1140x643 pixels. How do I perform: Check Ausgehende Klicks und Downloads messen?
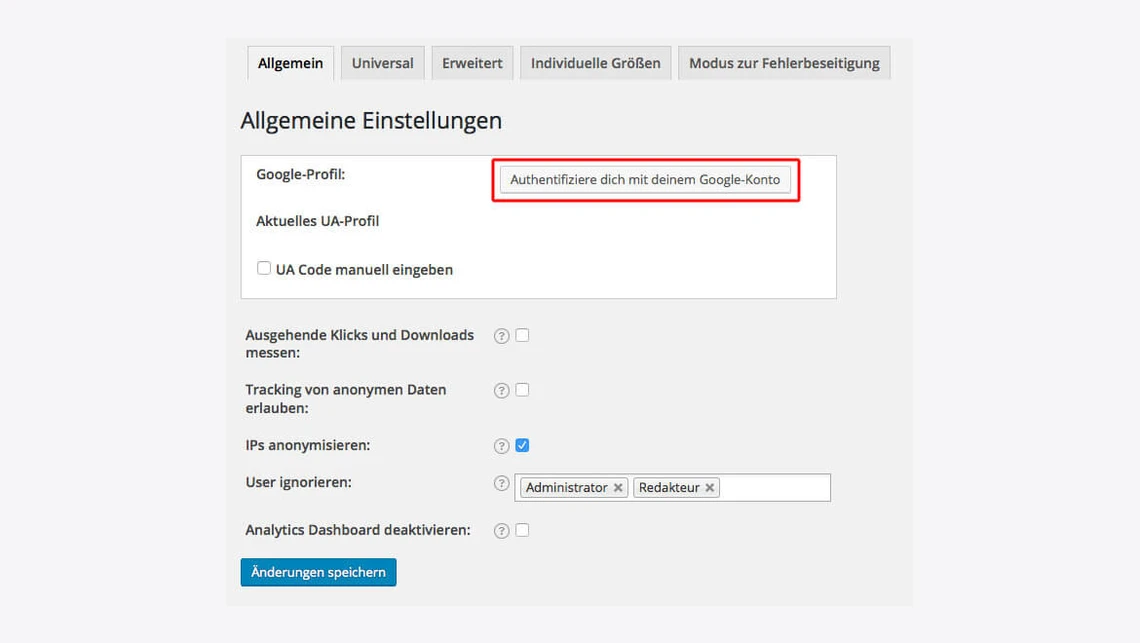click(522, 335)
